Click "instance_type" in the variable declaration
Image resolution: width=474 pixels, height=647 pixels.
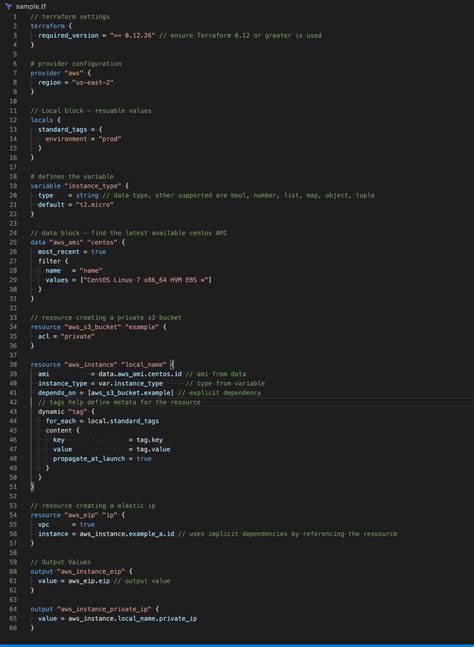click(92, 186)
